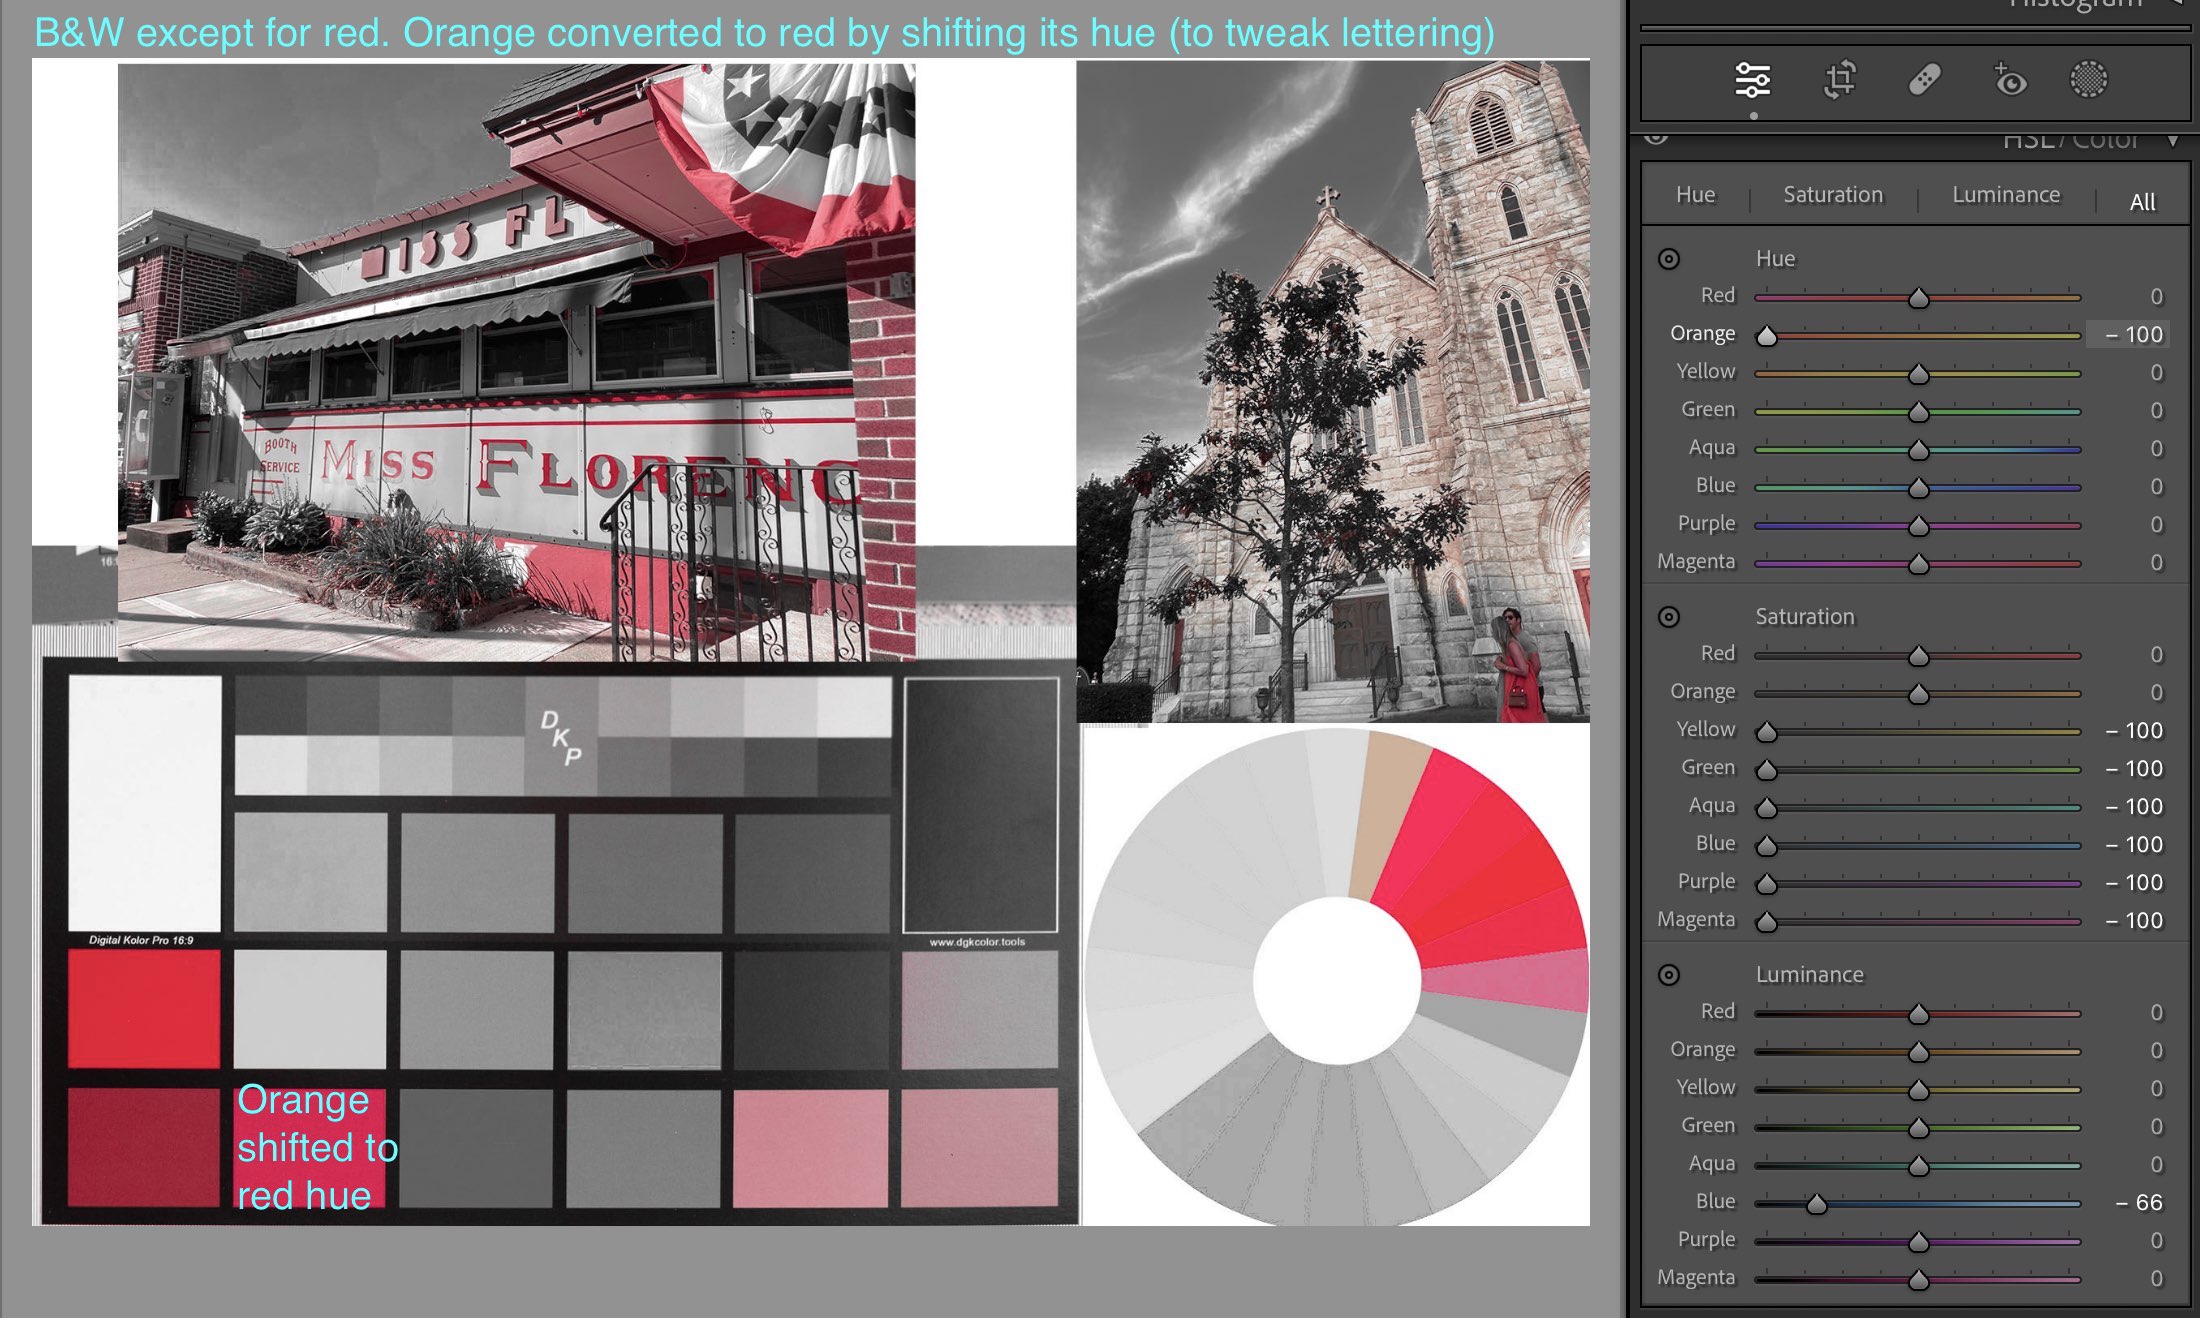Click the Luminance Aqua slider handle

click(x=1918, y=1166)
